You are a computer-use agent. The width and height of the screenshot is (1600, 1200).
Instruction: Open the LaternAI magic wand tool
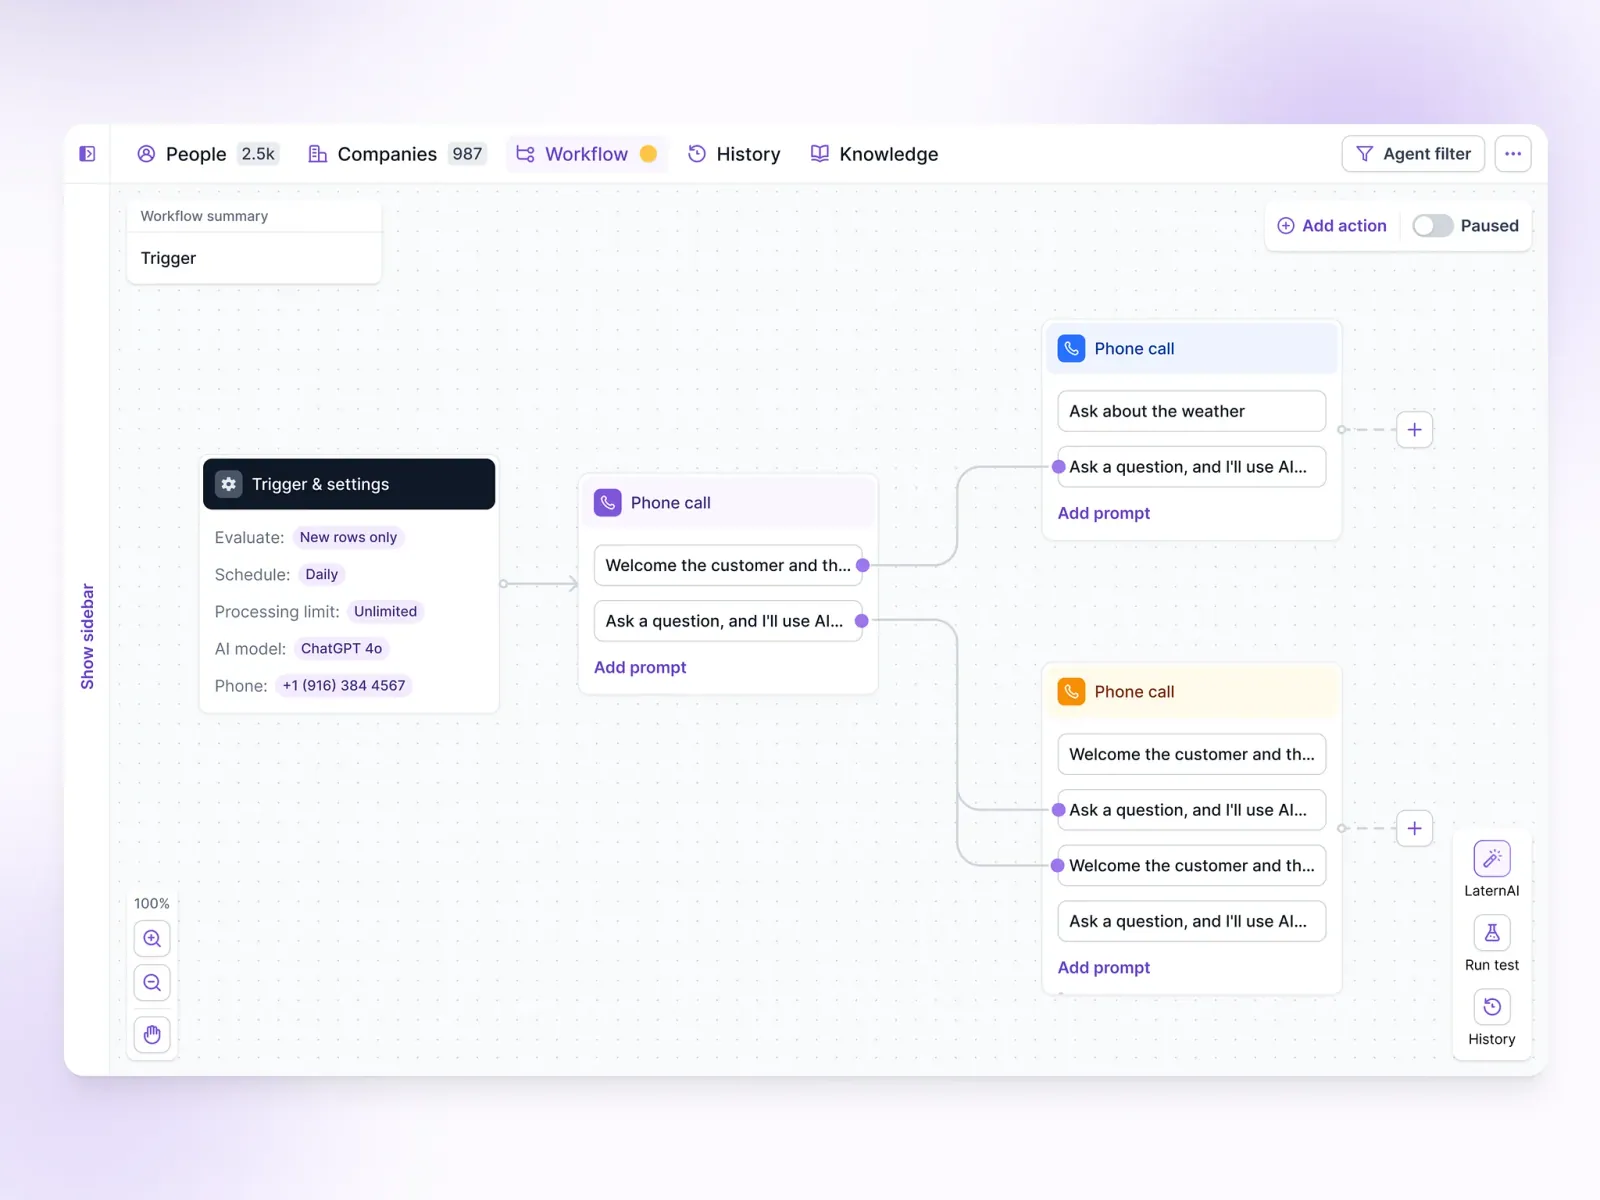(1492, 859)
